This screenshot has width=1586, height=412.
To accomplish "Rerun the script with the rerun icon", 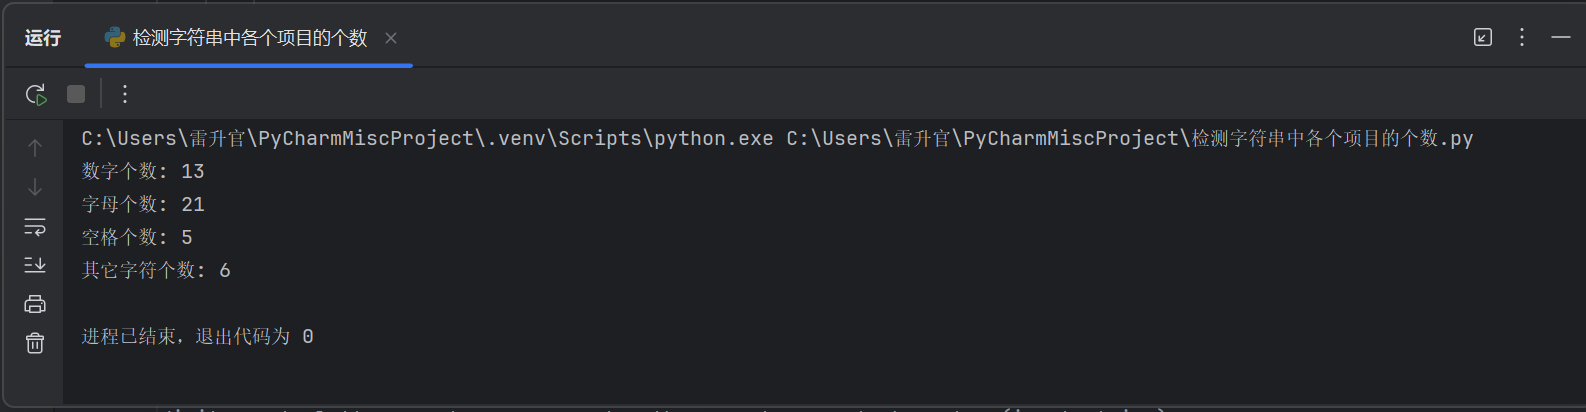I will pos(35,94).
